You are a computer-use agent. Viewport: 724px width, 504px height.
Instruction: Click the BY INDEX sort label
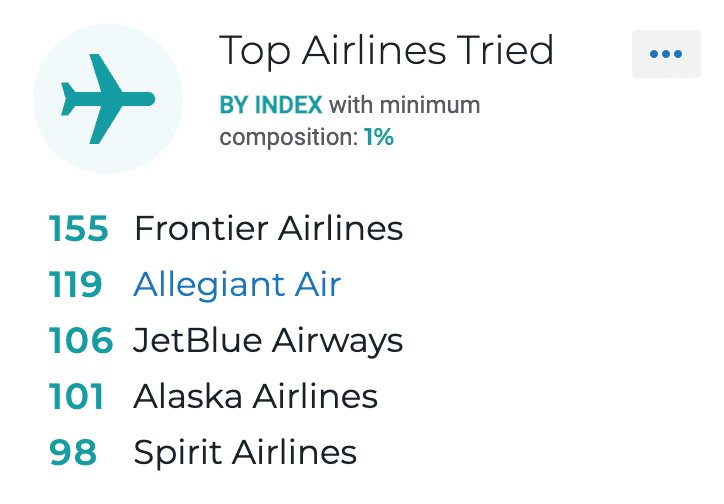[x=271, y=105]
